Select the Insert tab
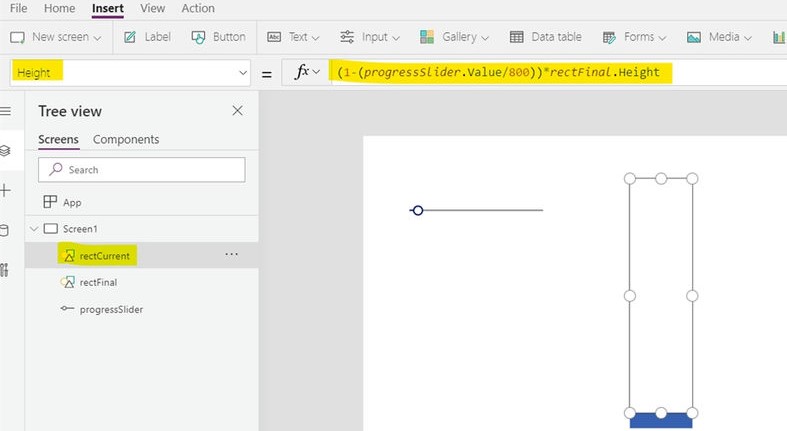Image resolution: width=787 pixels, height=431 pixels. [x=107, y=8]
